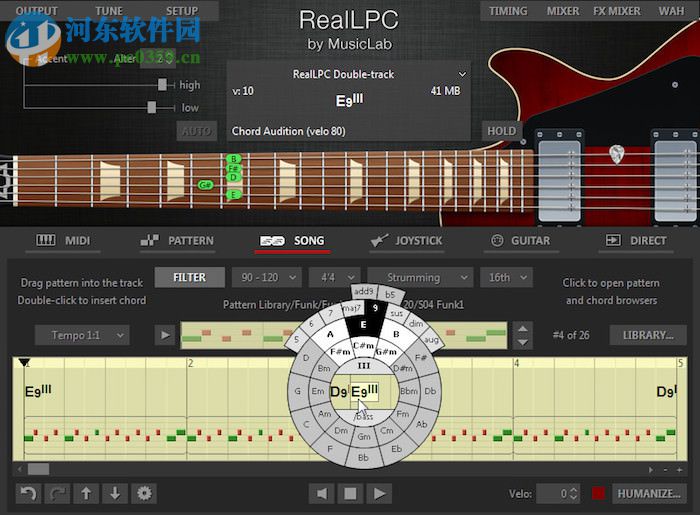Choose 5 power chord on wheel
The height and width of the screenshot is (515, 700).
point(296,340)
